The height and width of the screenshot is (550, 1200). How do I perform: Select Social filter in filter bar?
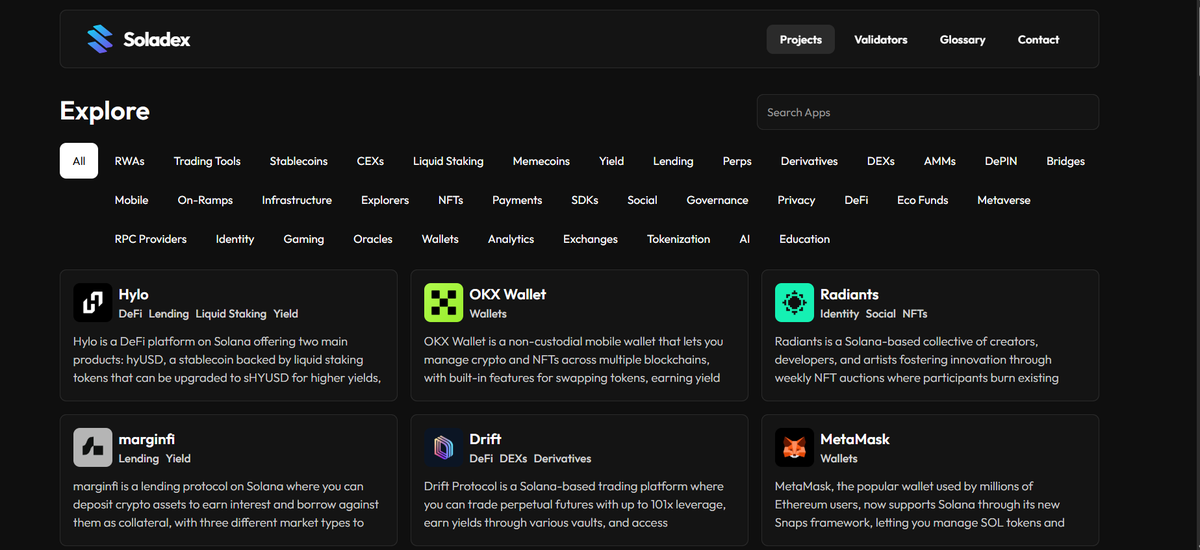point(642,200)
